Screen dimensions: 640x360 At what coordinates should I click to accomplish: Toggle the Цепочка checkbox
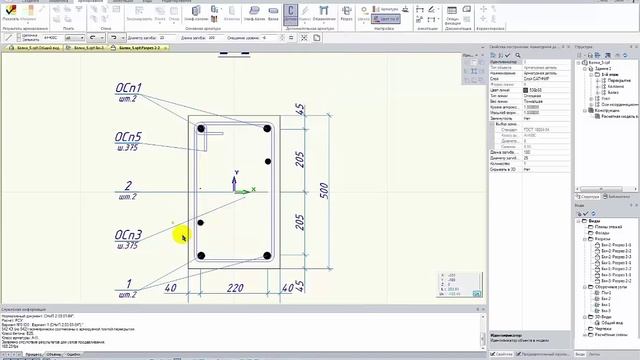pos(19,36)
